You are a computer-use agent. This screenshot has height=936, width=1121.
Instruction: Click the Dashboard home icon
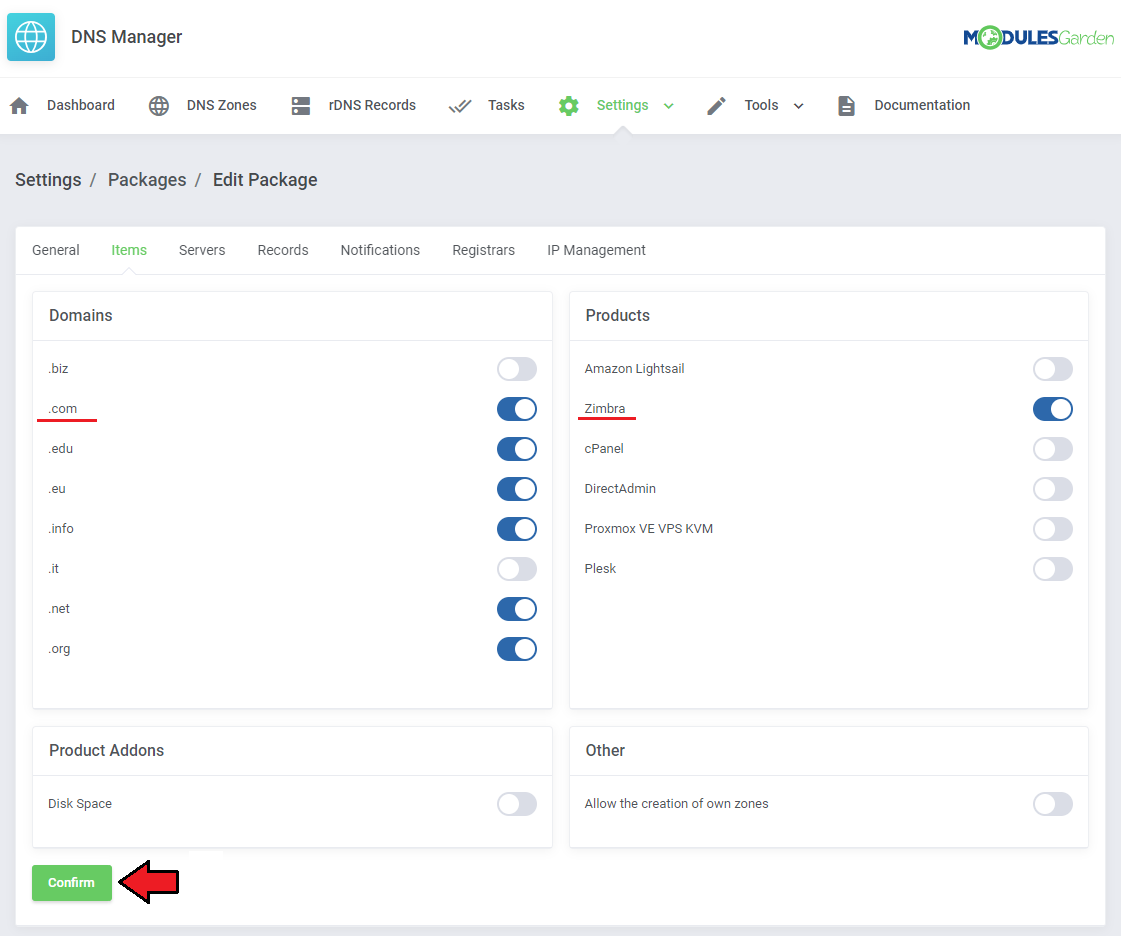(19, 106)
